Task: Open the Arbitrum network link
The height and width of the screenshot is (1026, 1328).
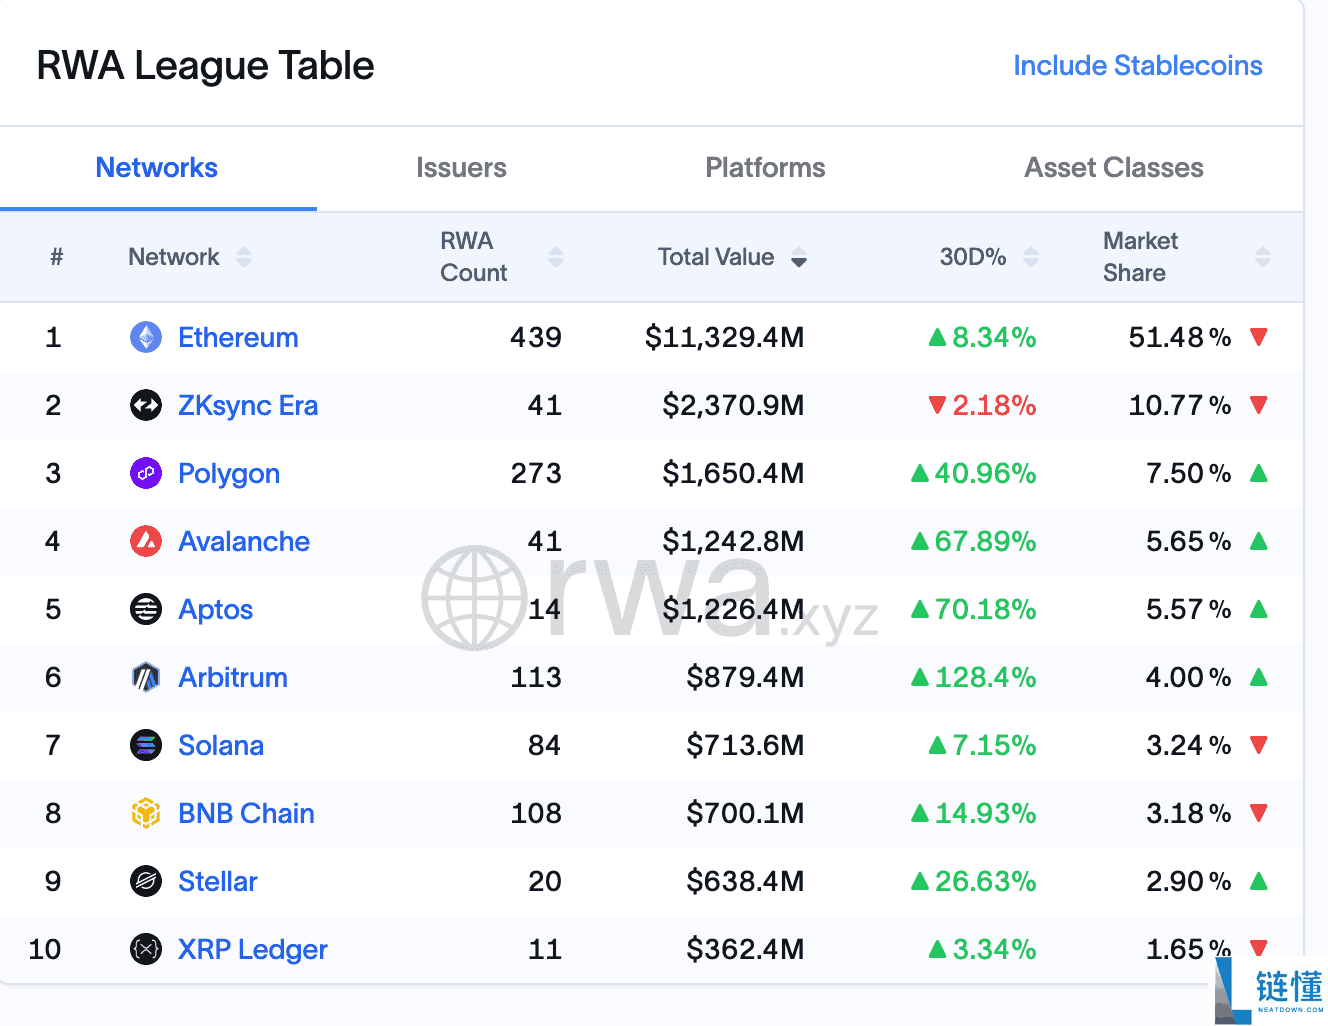Action: [233, 677]
